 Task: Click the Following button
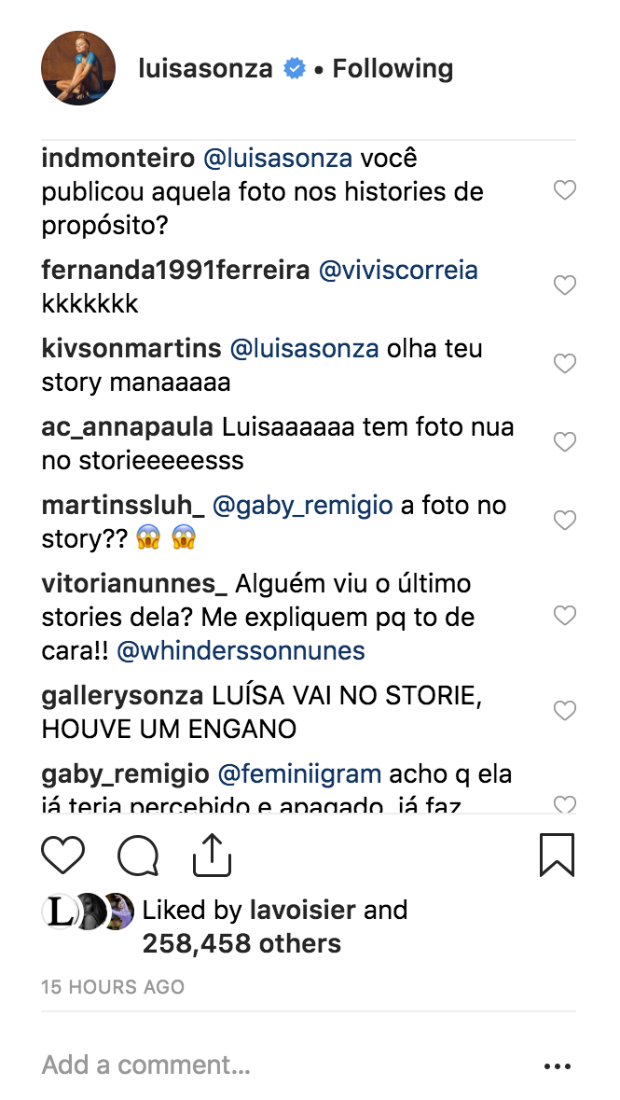point(392,69)
